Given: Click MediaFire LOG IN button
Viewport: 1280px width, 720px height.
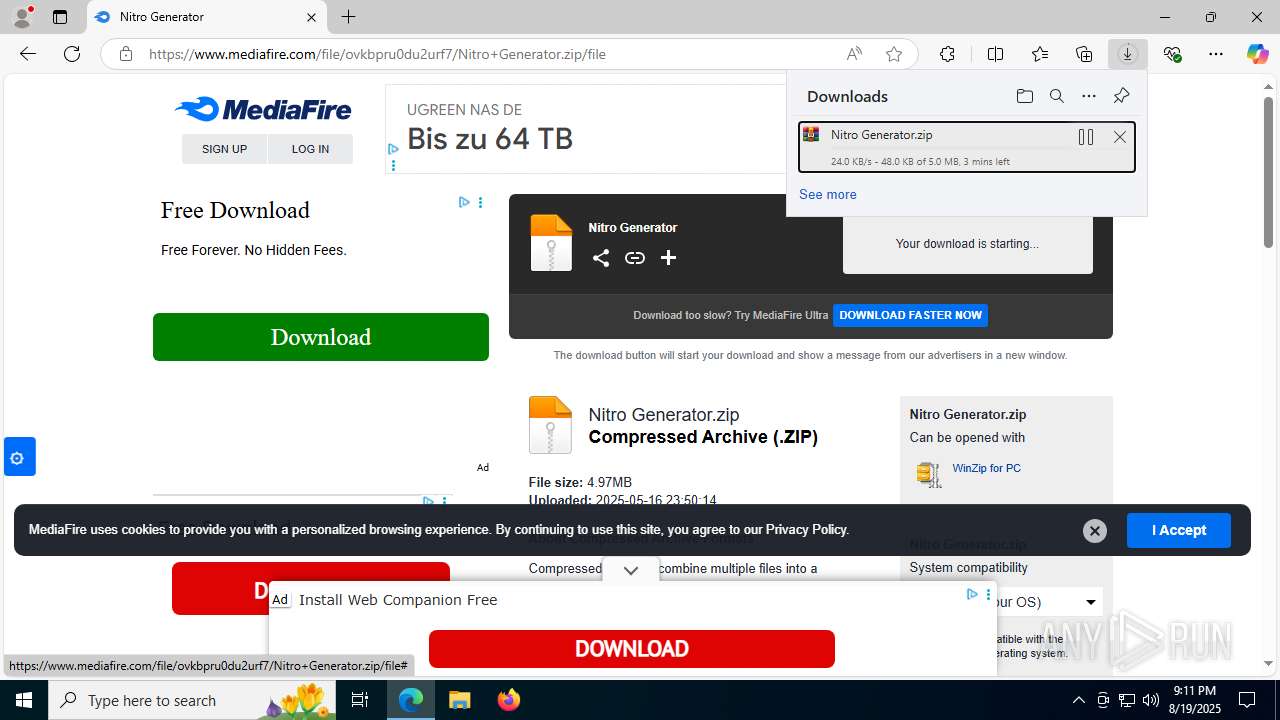Looking at the screenshot, I should pos(310,149).
